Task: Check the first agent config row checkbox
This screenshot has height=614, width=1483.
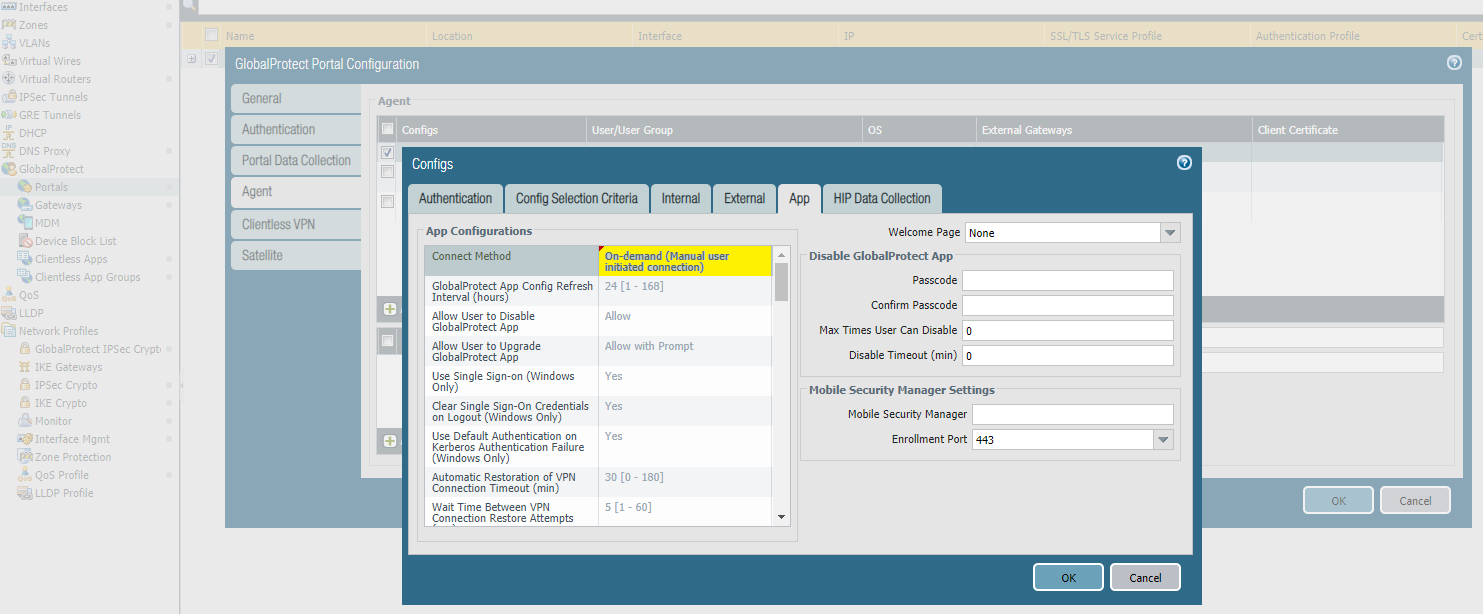Action: (x=387, y=153)
